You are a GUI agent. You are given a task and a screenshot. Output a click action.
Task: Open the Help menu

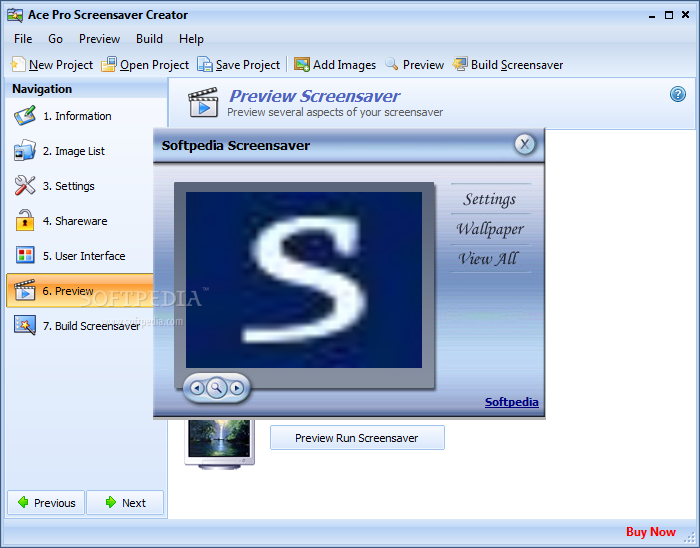tap(191, 39)
